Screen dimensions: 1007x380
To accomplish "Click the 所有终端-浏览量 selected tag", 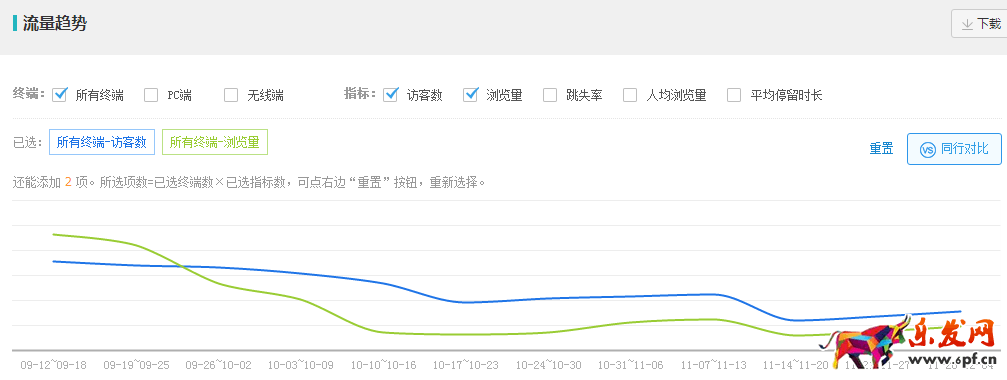I will [x=215, y=142].
